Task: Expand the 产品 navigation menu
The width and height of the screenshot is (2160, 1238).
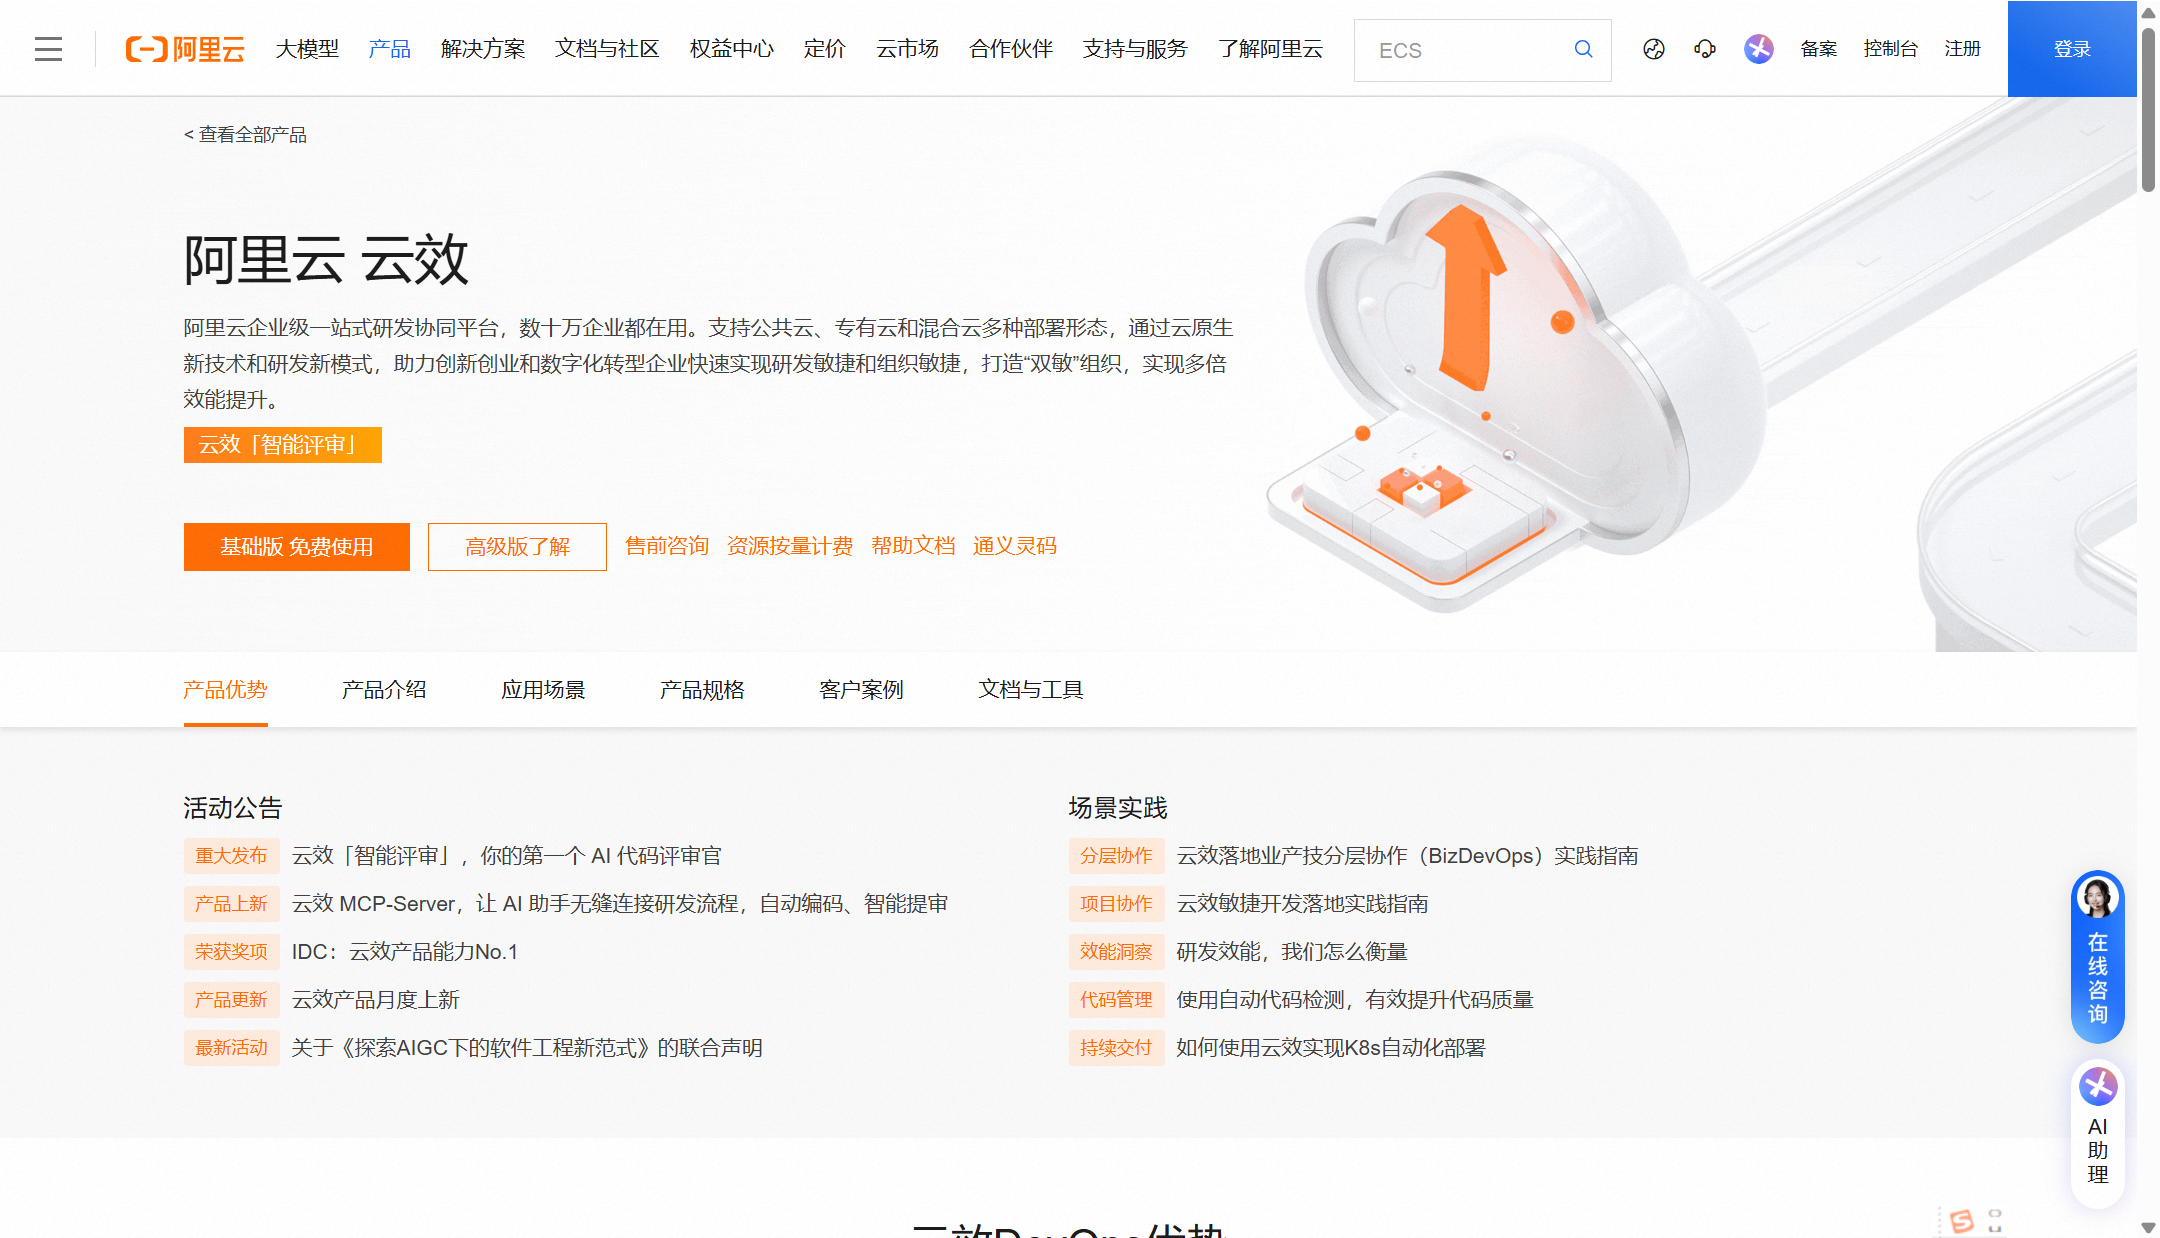Action: [389, 49]
